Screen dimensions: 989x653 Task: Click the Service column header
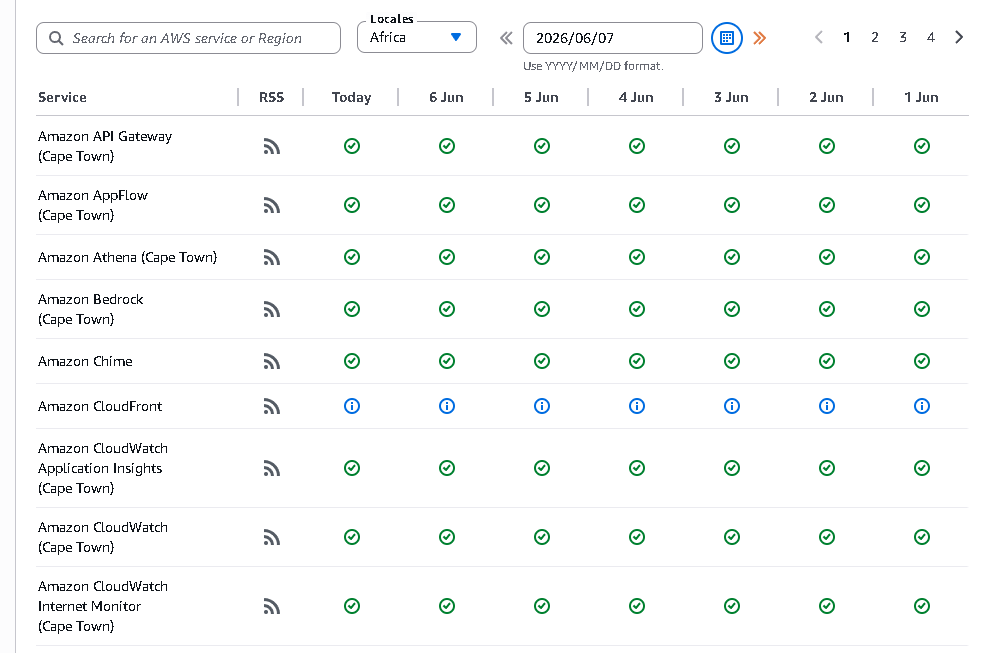[62, 97]
